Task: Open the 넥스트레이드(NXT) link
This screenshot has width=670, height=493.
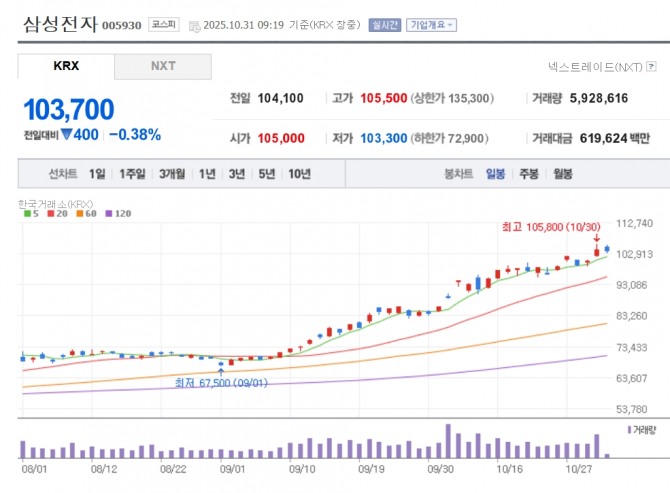Action: [x=594, y=68]
